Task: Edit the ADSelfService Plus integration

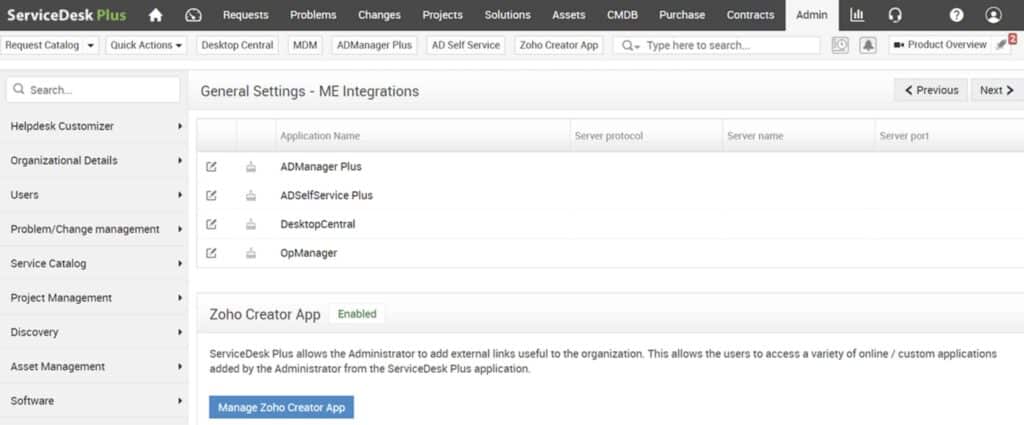Action: [211, 195]
